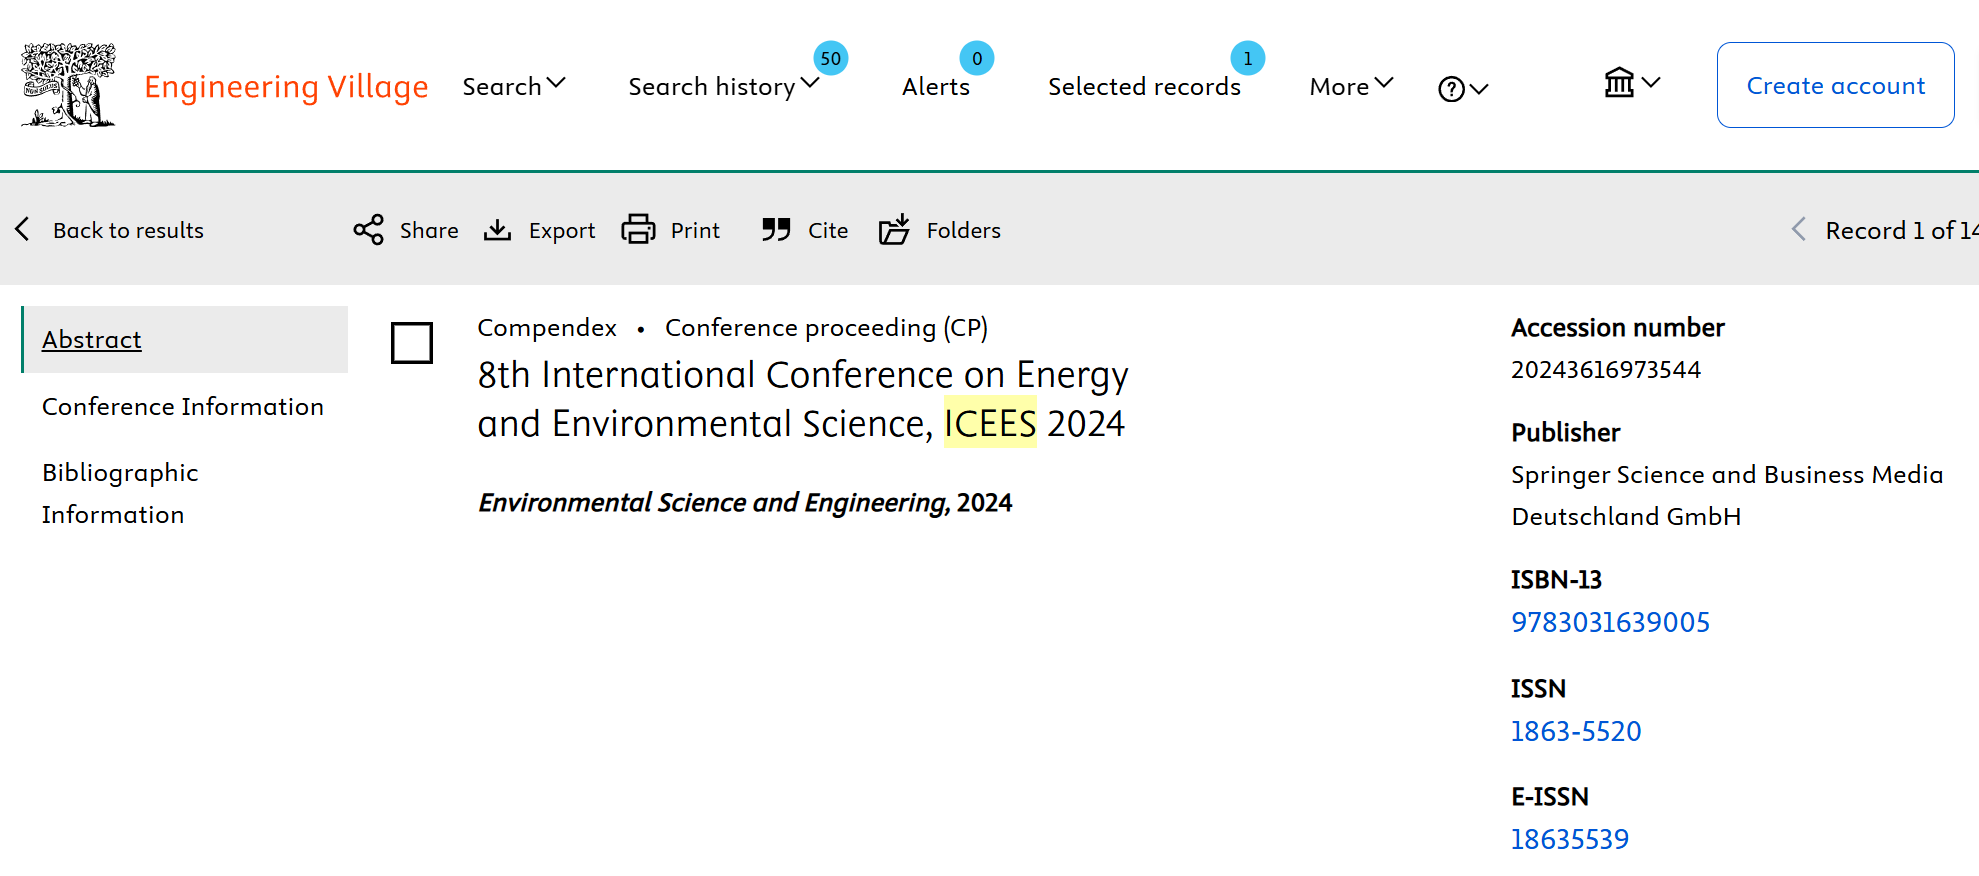Click the 1 selected records badge

click(x=1248, y=58)
